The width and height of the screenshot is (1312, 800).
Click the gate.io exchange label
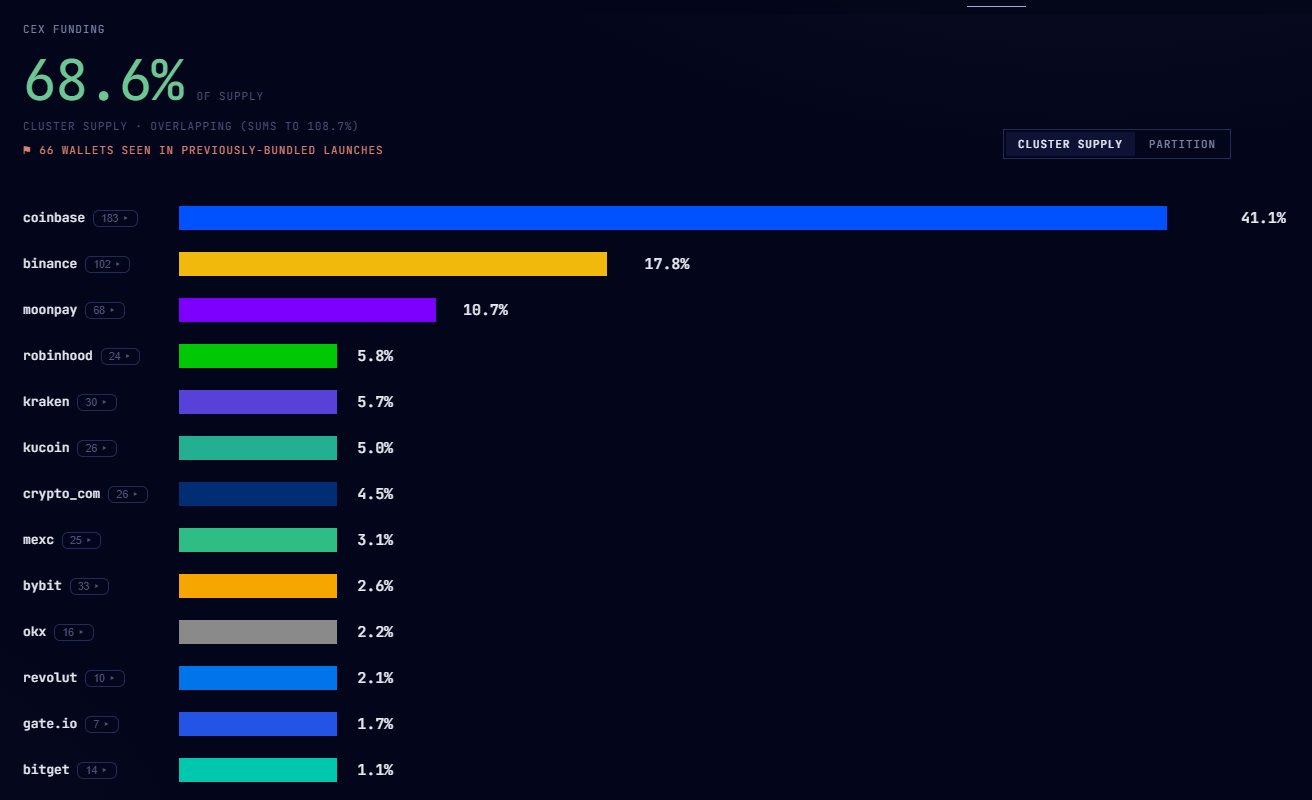tap(50, 724)
